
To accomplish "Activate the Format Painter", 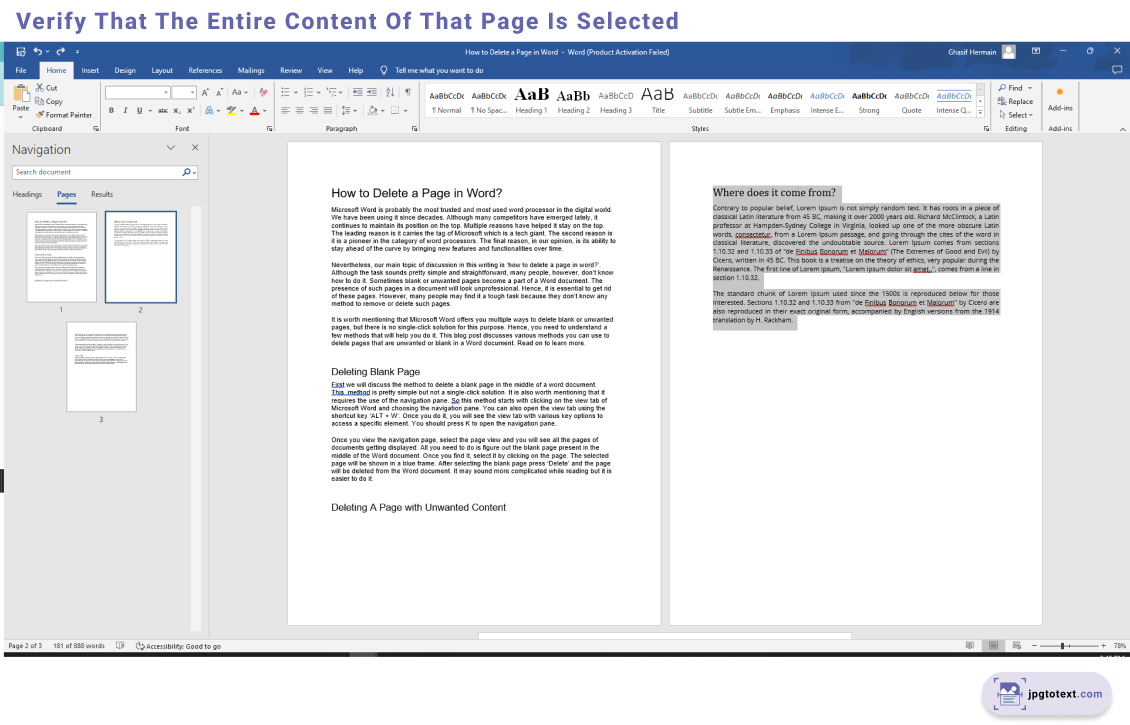I will tap(64, 115).
